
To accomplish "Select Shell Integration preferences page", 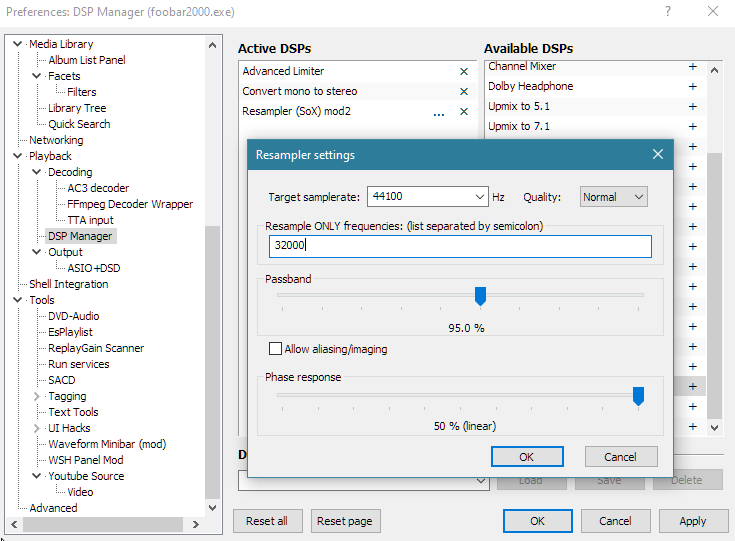I will click(68, 284).
